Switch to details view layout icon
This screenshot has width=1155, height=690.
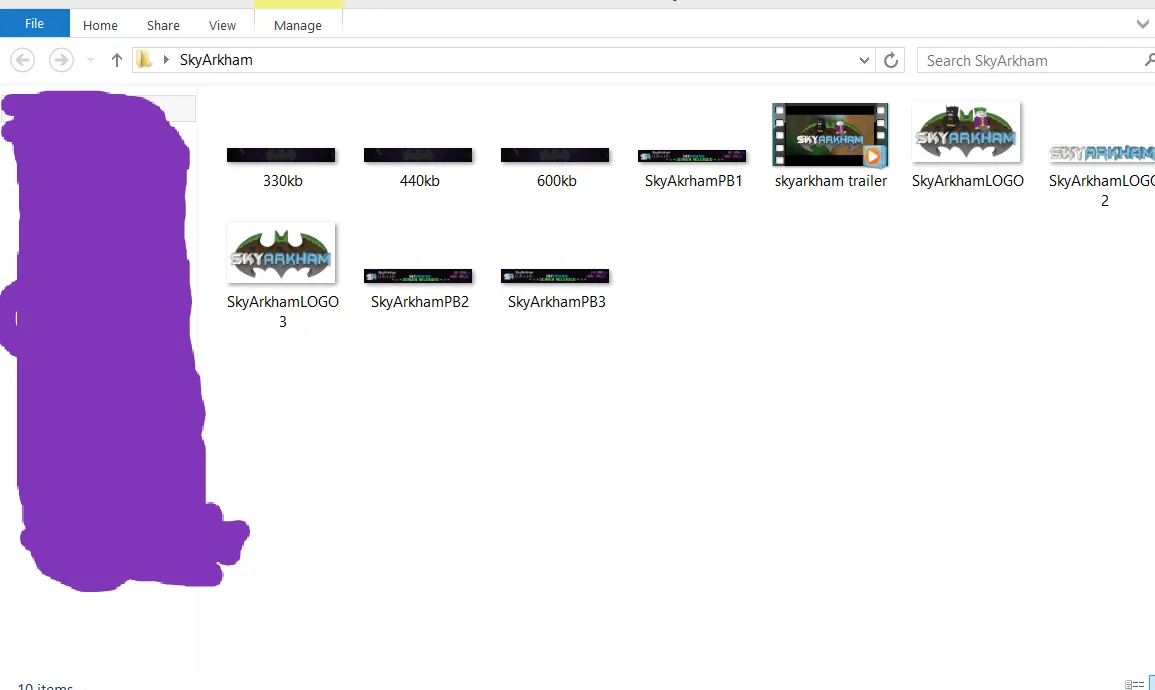tap(1134, 684)
